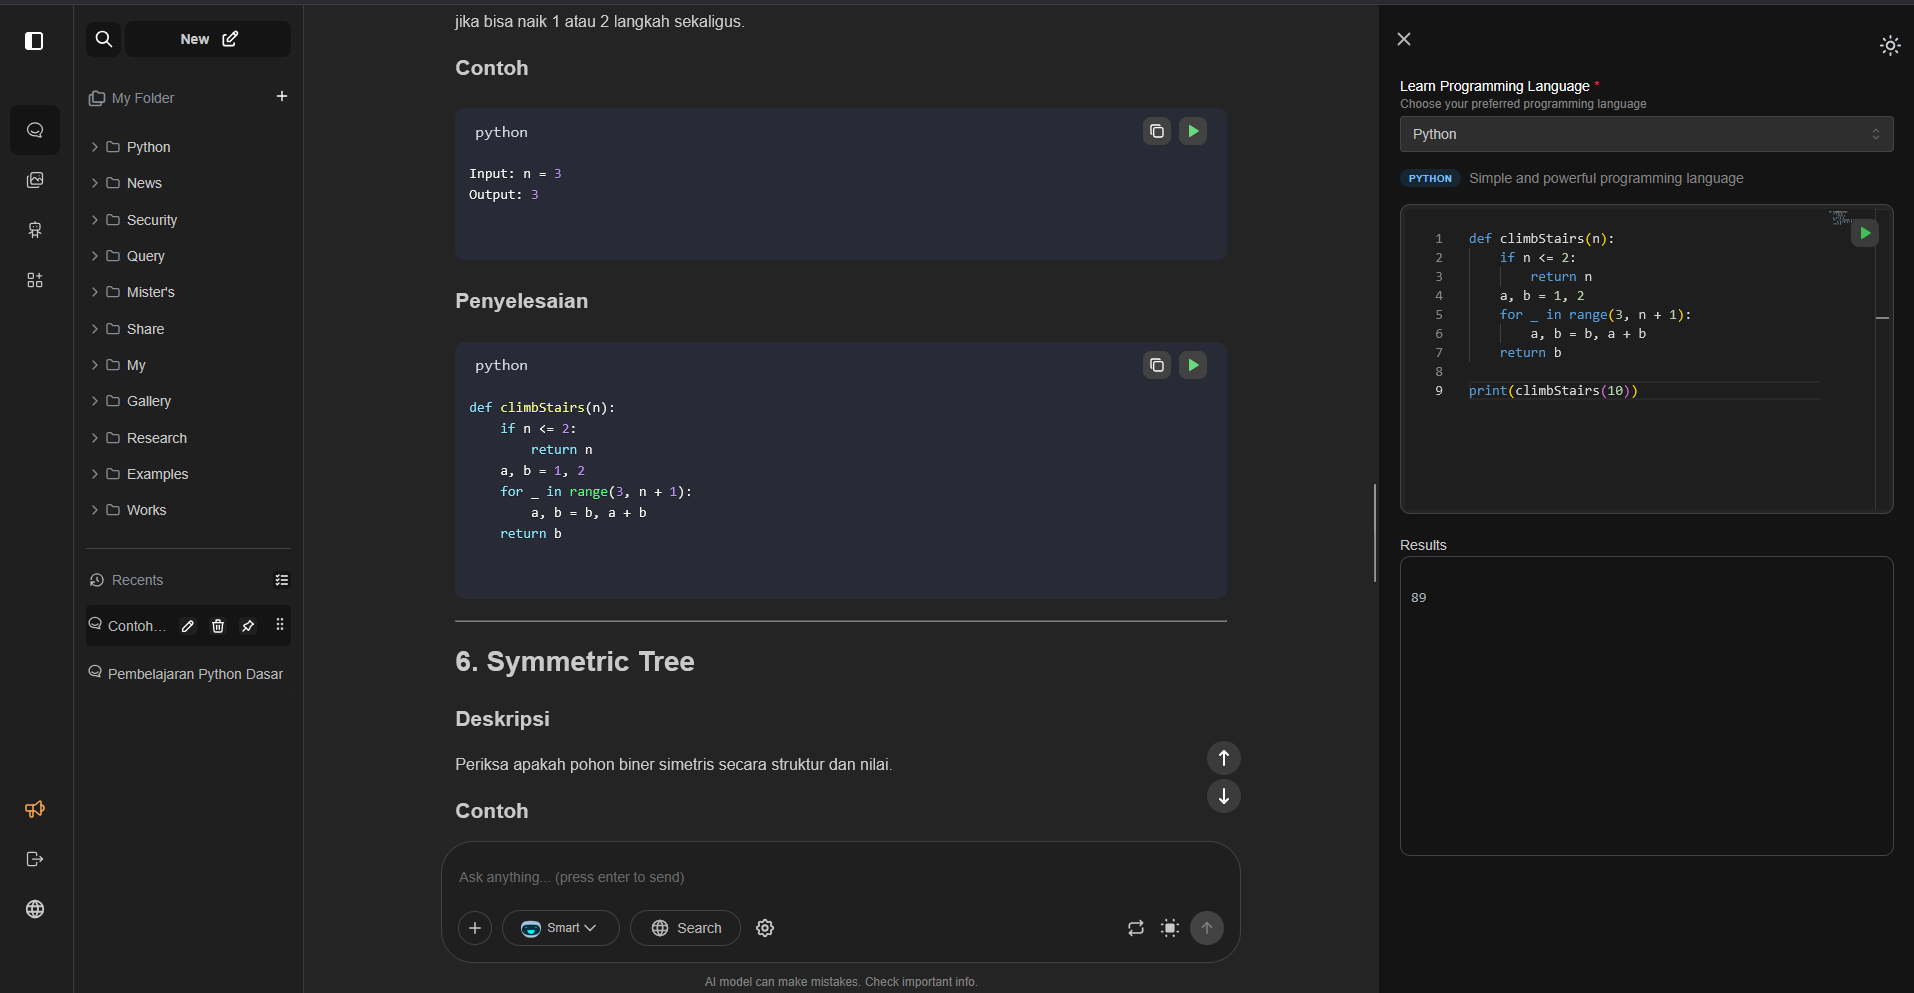Start a New chat
The width and height of the screenshot is (1914, 993).
[x=208, y=39]
